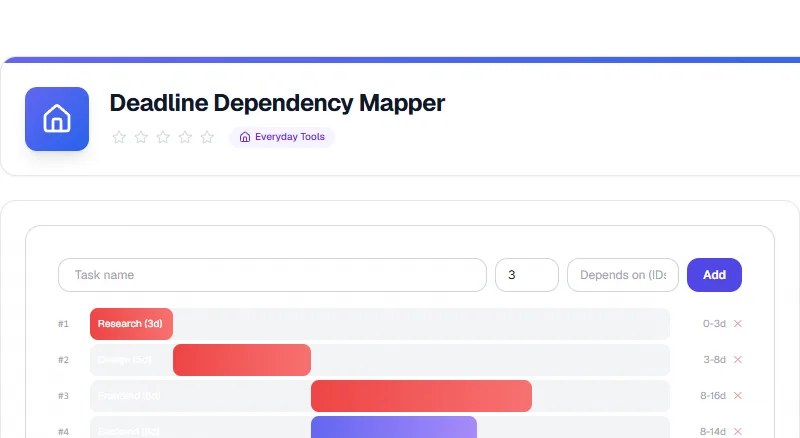800x438 pixels.
Task: Select the purple bar in row #4
Action: click(394, 427)
